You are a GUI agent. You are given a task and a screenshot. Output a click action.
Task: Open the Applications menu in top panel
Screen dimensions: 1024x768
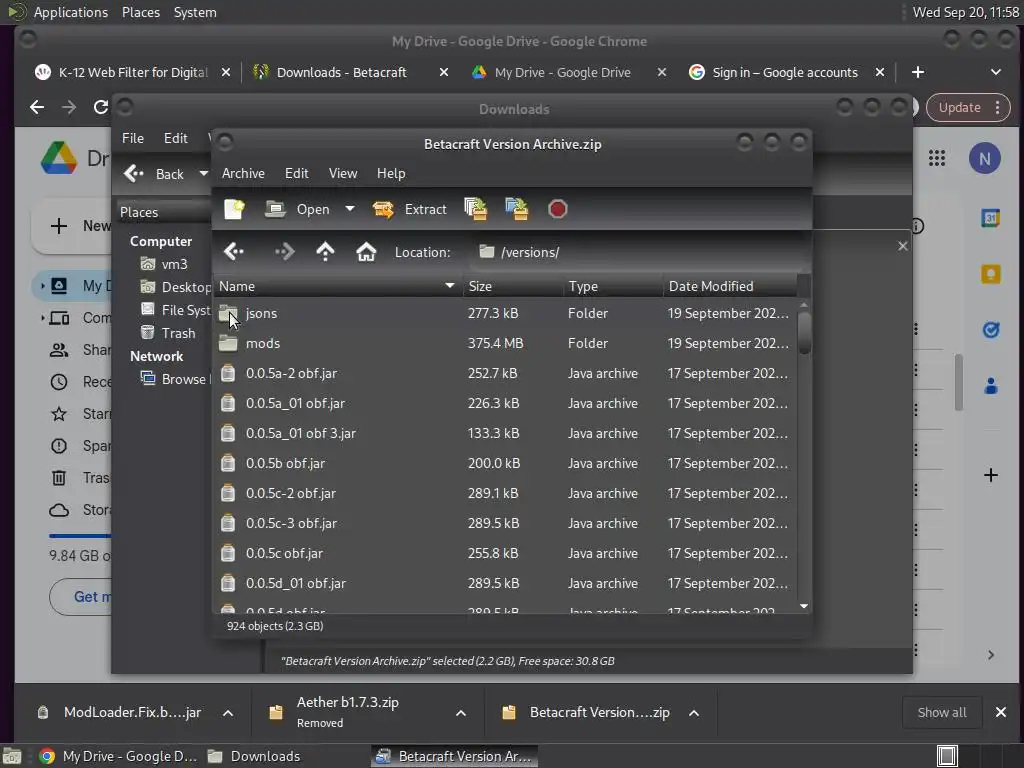71,12
